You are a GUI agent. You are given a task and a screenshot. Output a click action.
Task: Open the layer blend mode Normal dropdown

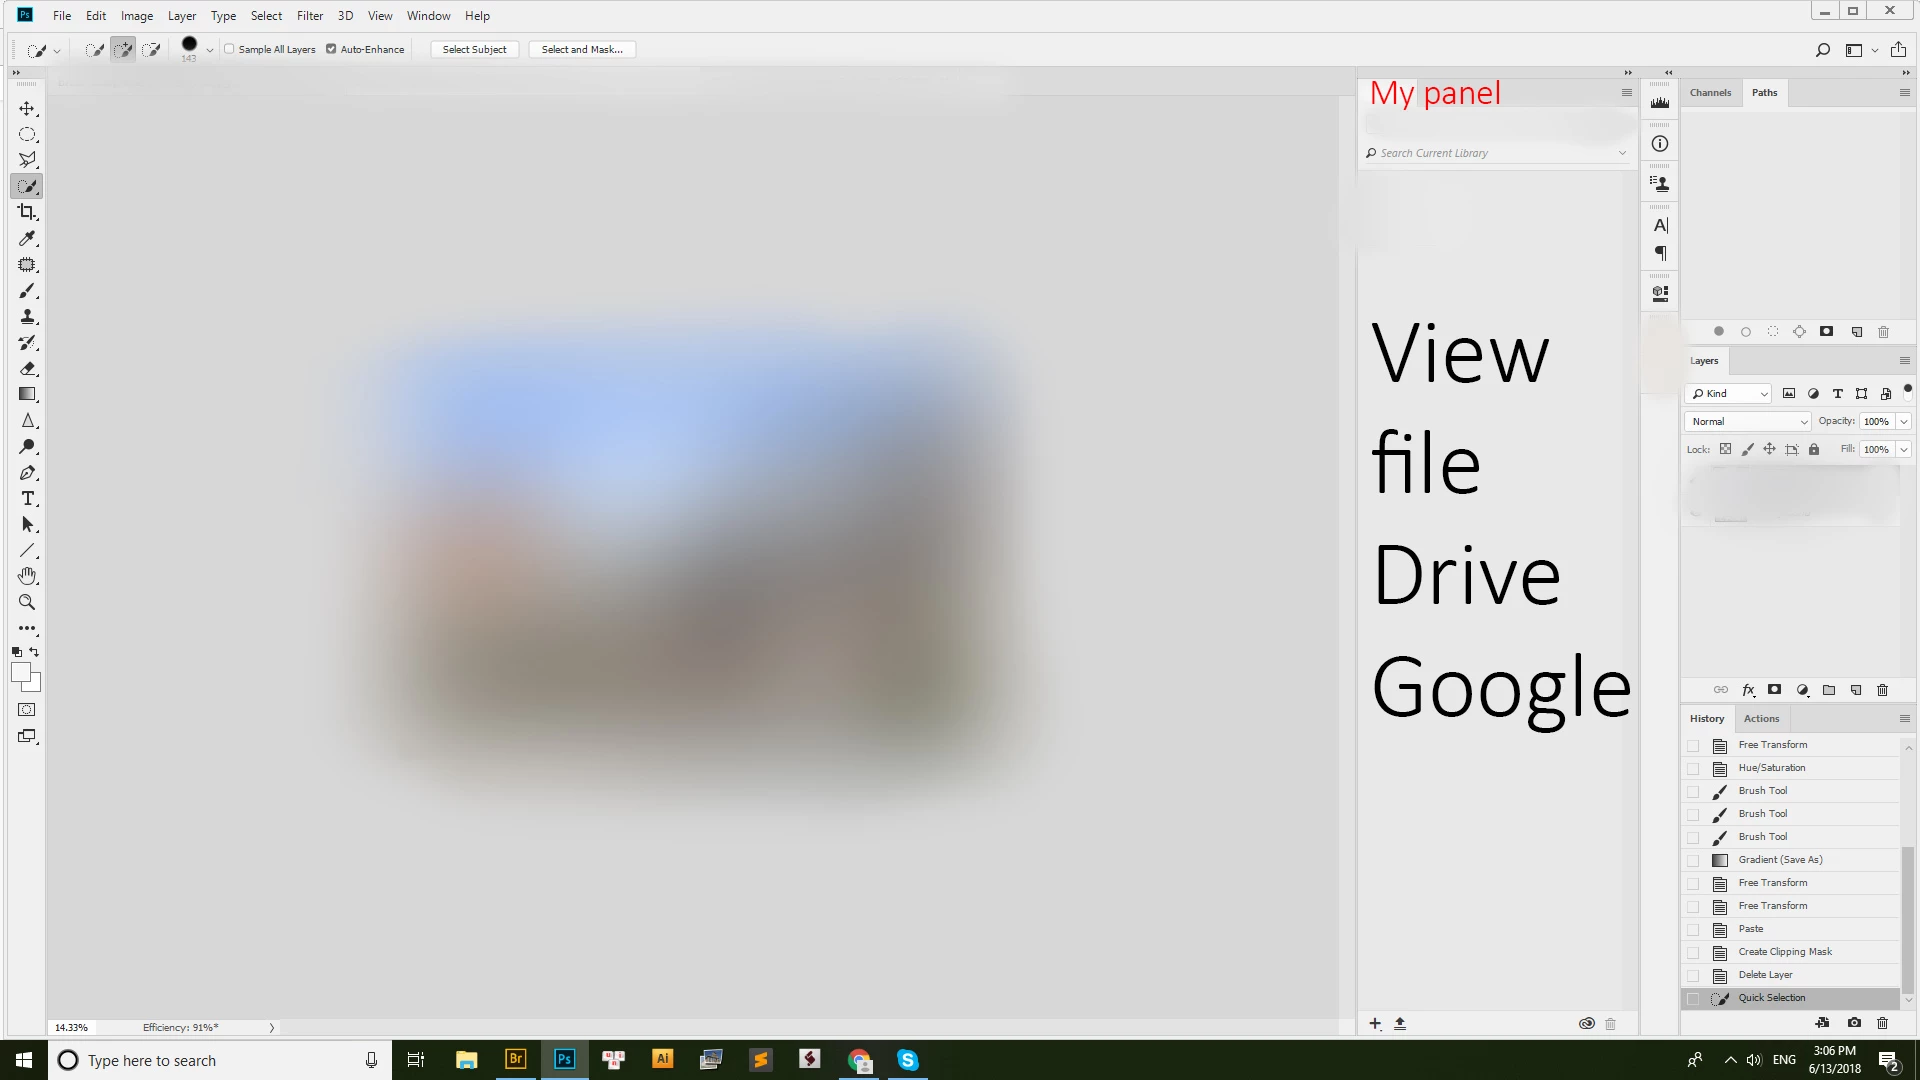tap(1747, 421)
